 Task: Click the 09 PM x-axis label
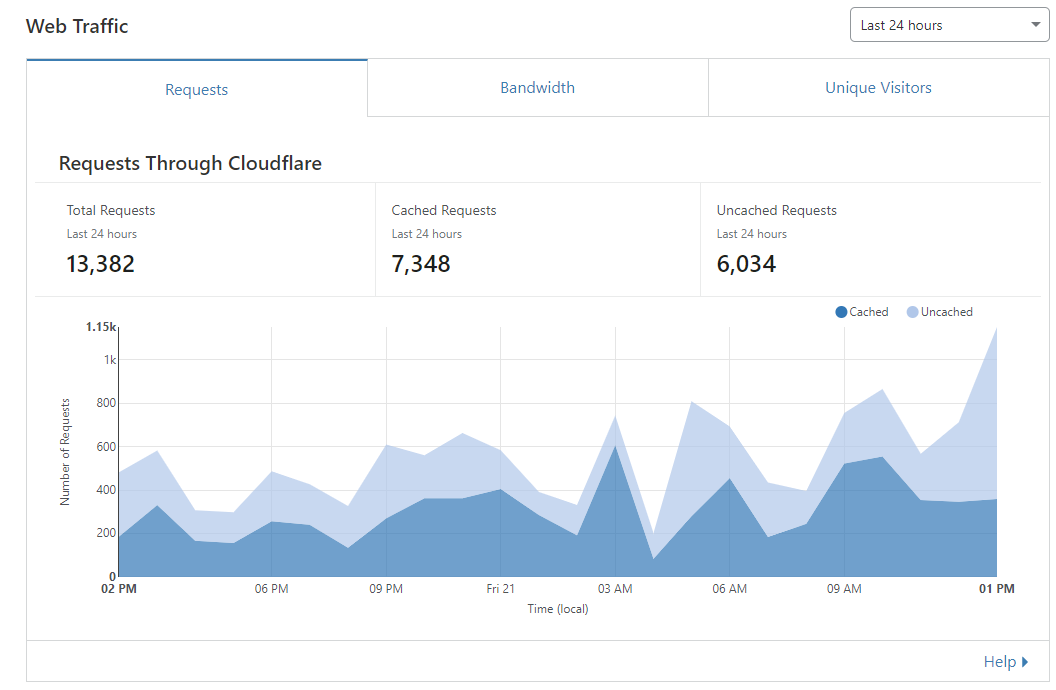(386, 589)
